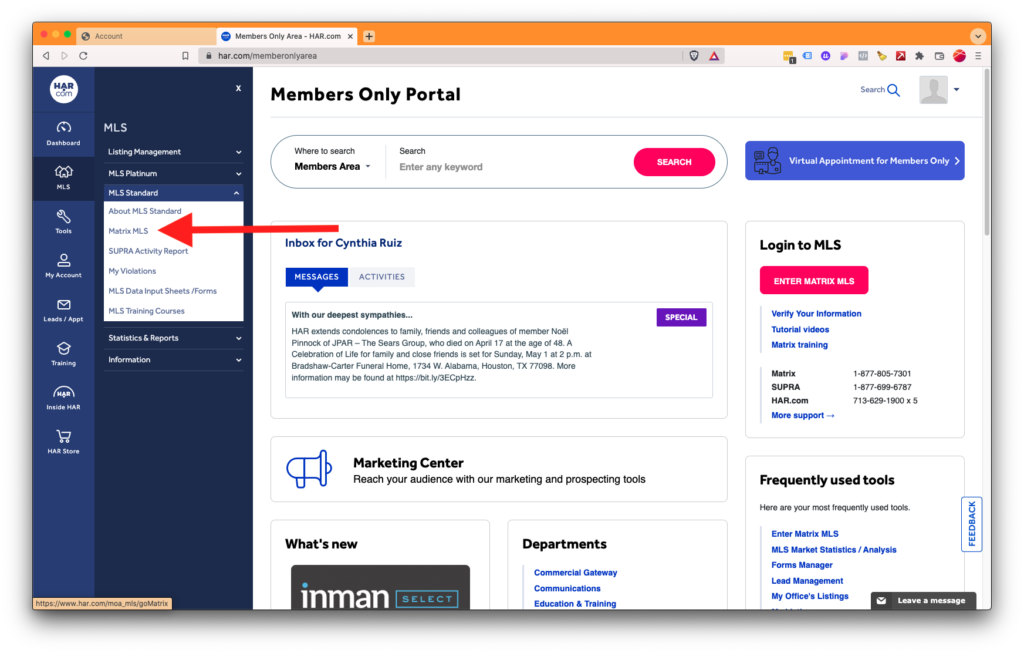This screenshot has width=1024, height=653.
Task: Click Leave a message chat button
Action: pos(923,601)
